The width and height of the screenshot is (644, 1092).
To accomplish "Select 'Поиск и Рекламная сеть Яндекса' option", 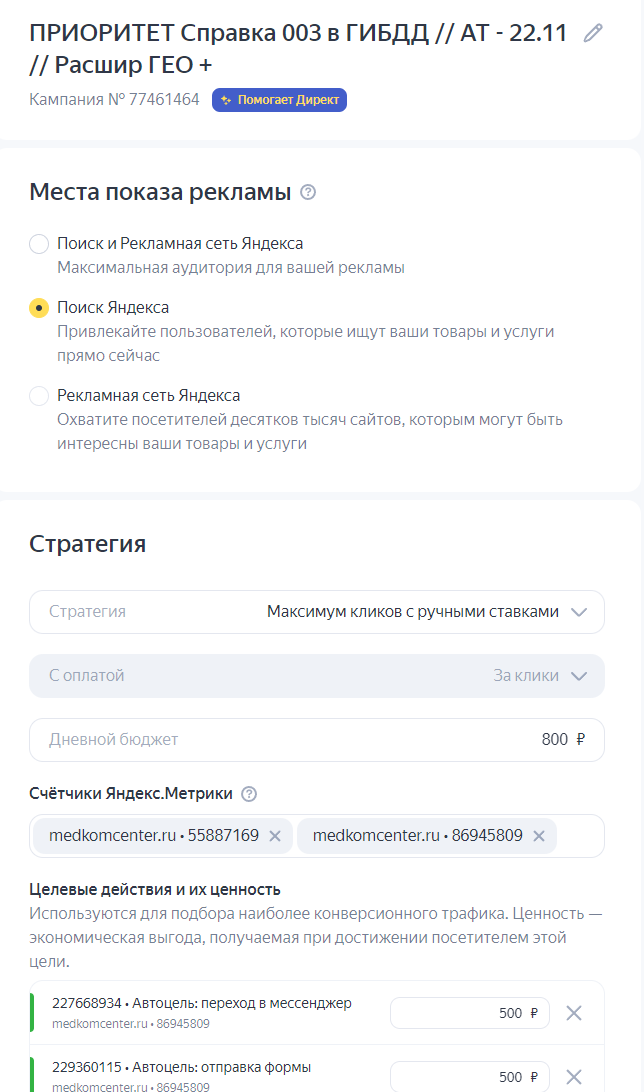I will point(38,243).
